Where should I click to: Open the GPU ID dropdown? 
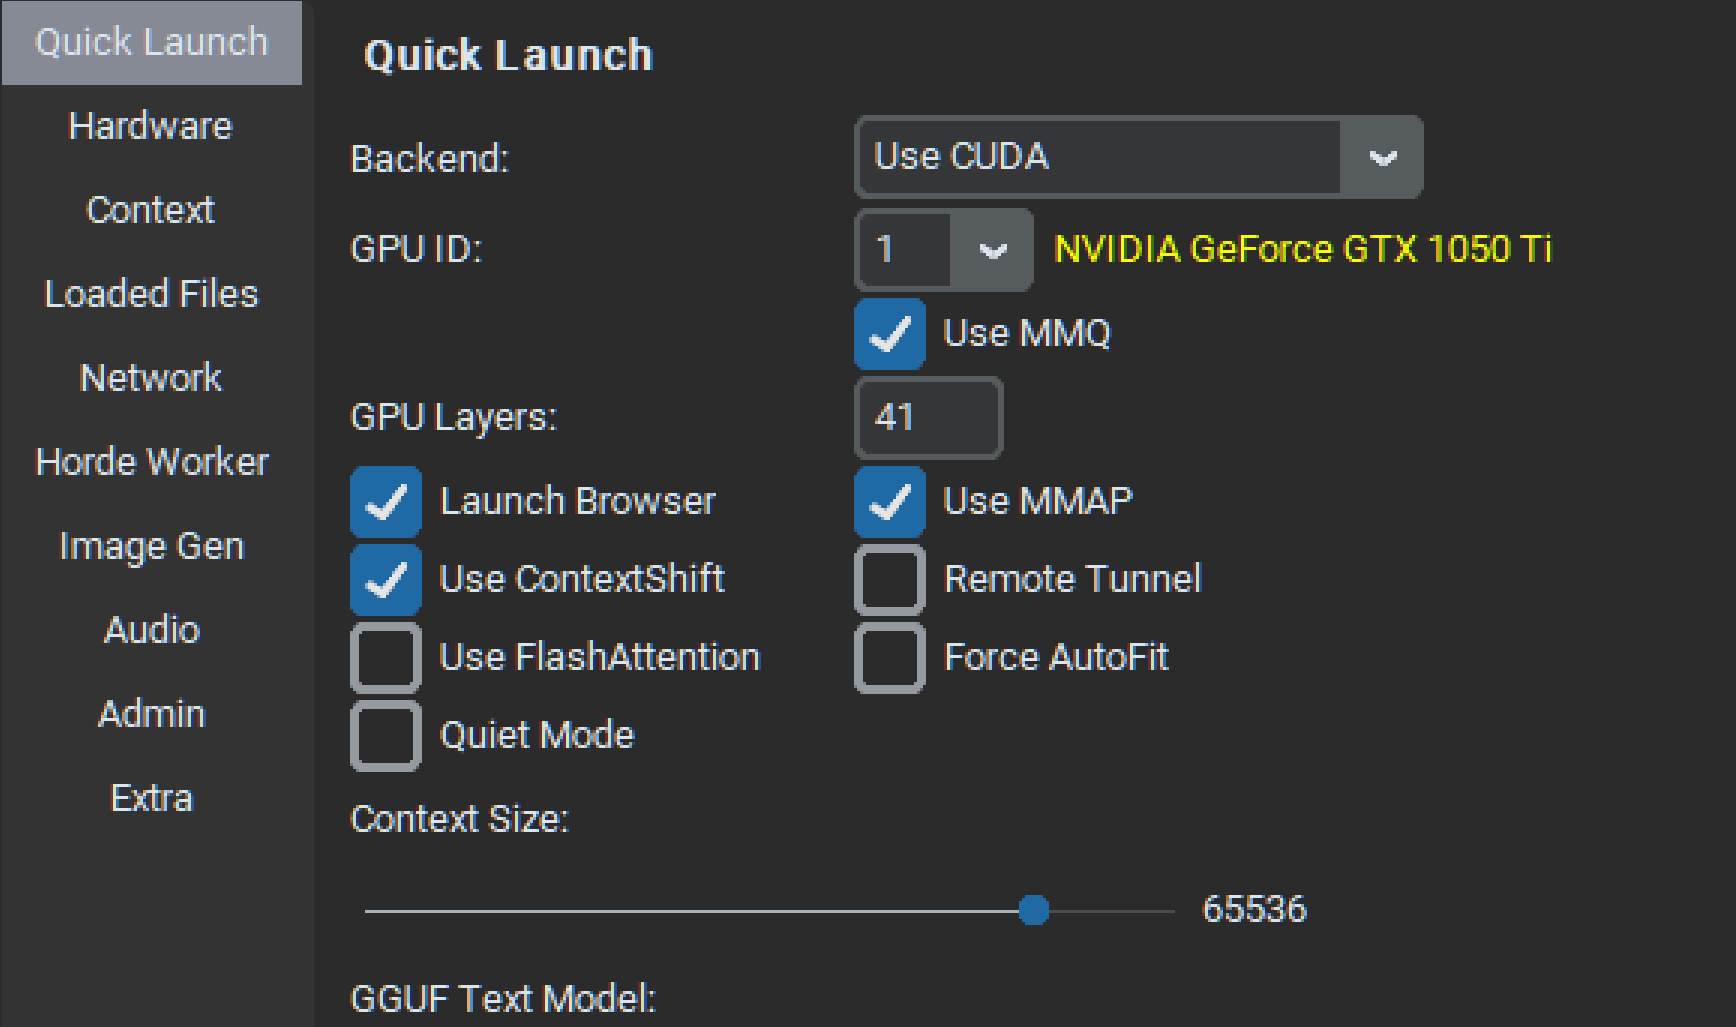991,250
